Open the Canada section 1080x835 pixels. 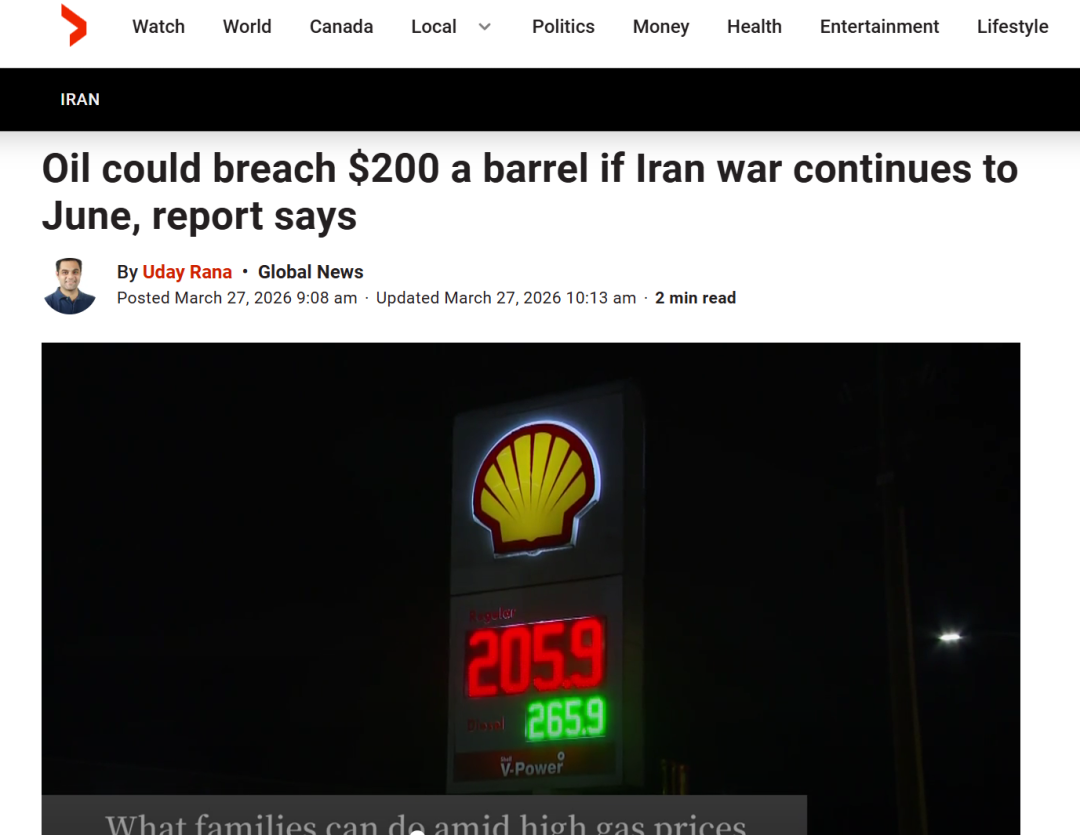click(x=341, y=27)
